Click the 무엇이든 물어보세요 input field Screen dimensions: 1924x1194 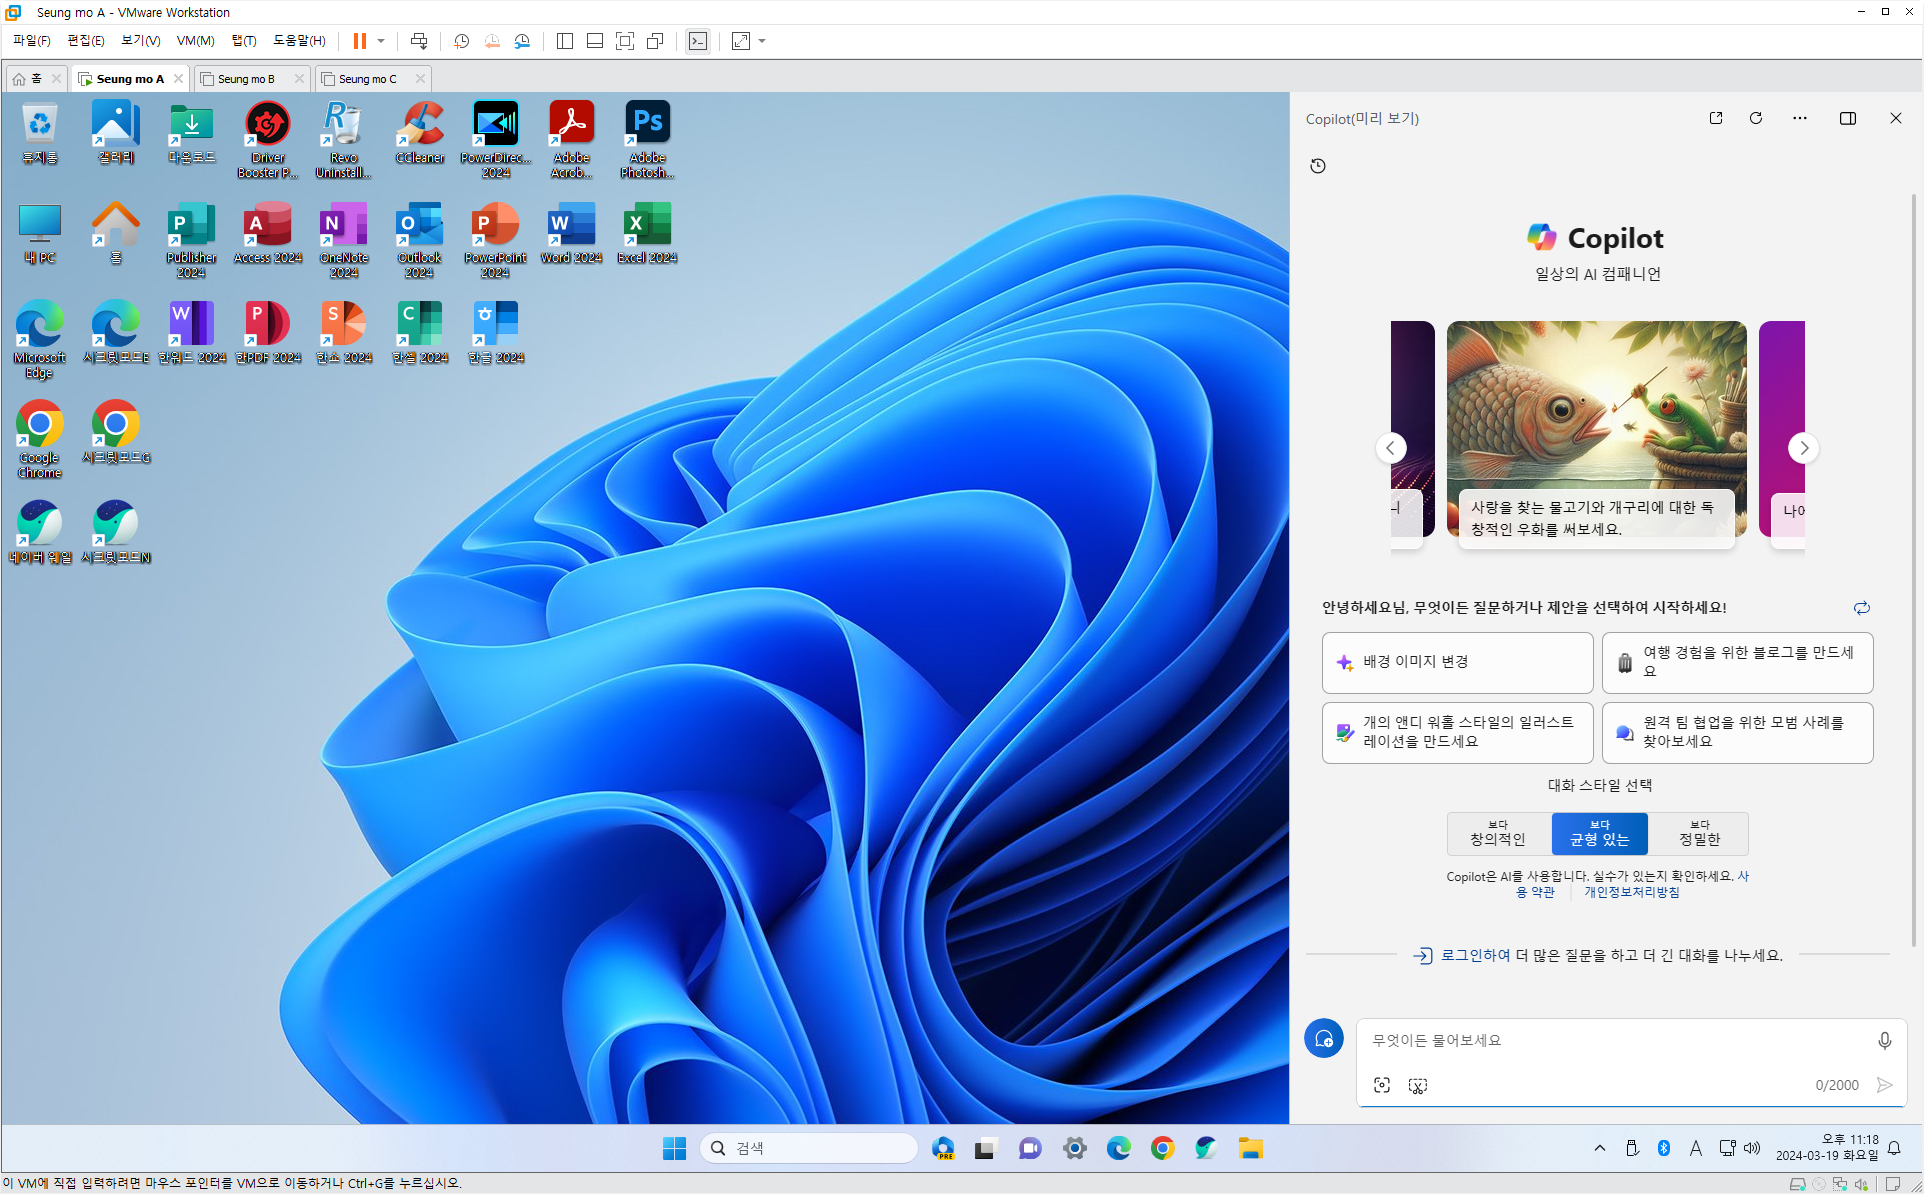1610,1041
